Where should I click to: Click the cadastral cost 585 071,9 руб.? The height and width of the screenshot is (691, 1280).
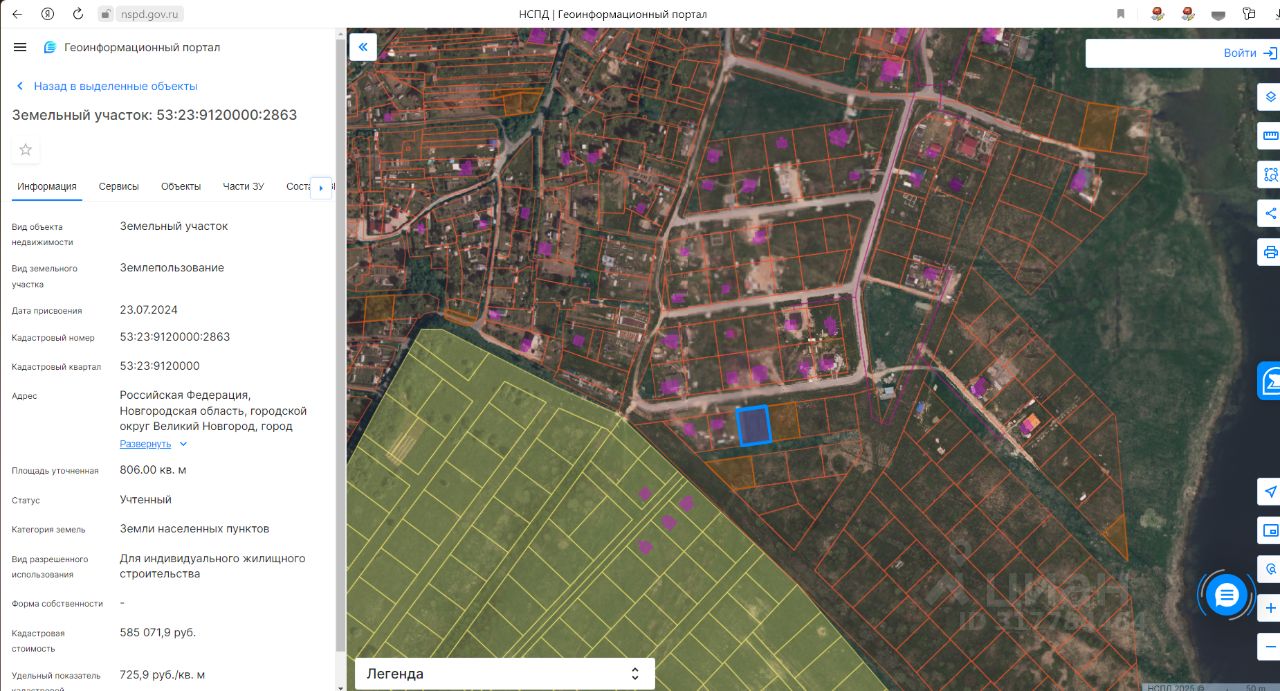158,632
